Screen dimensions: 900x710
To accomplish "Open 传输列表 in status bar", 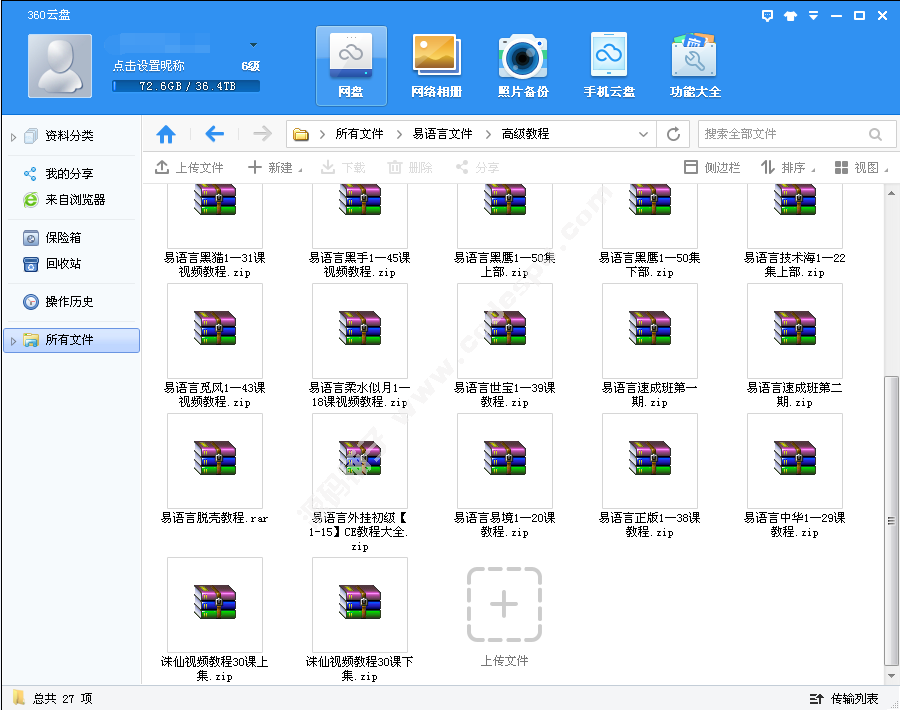I will point(844,699).
